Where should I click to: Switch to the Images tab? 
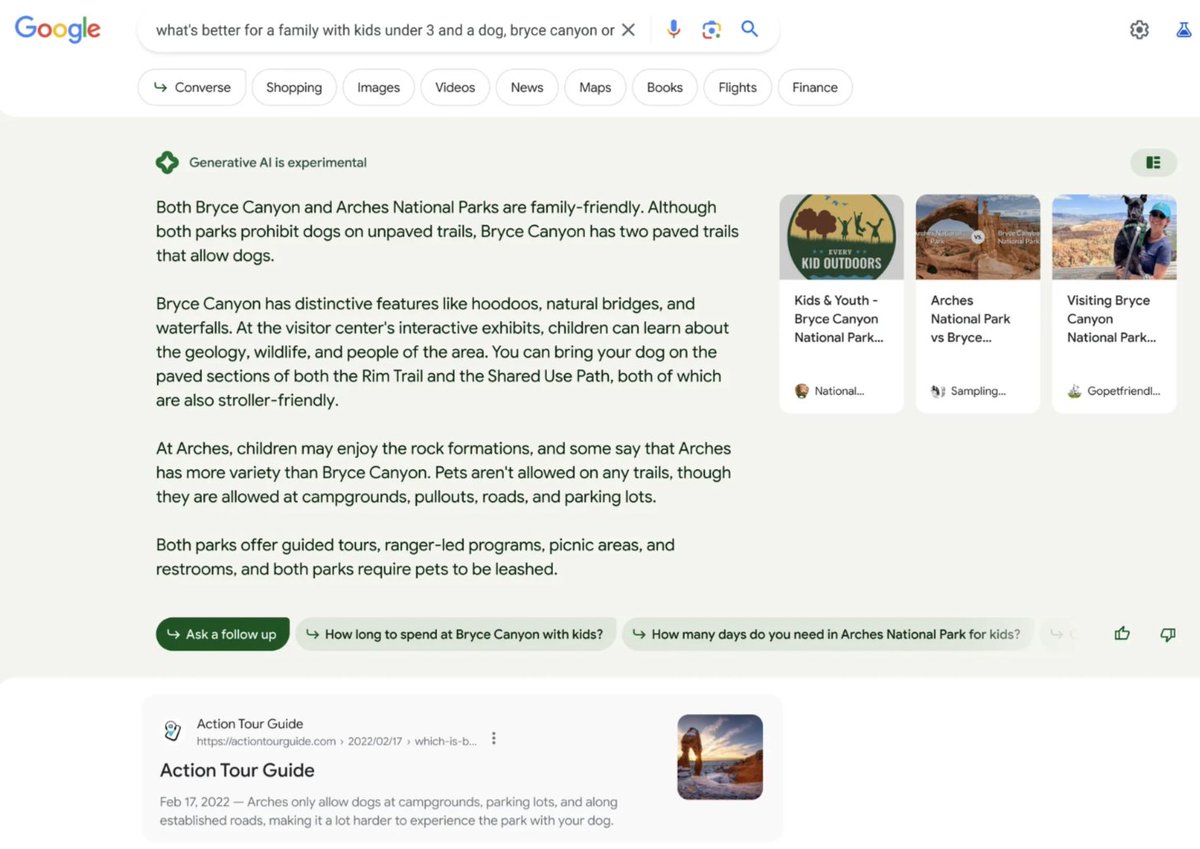(378, 87)
